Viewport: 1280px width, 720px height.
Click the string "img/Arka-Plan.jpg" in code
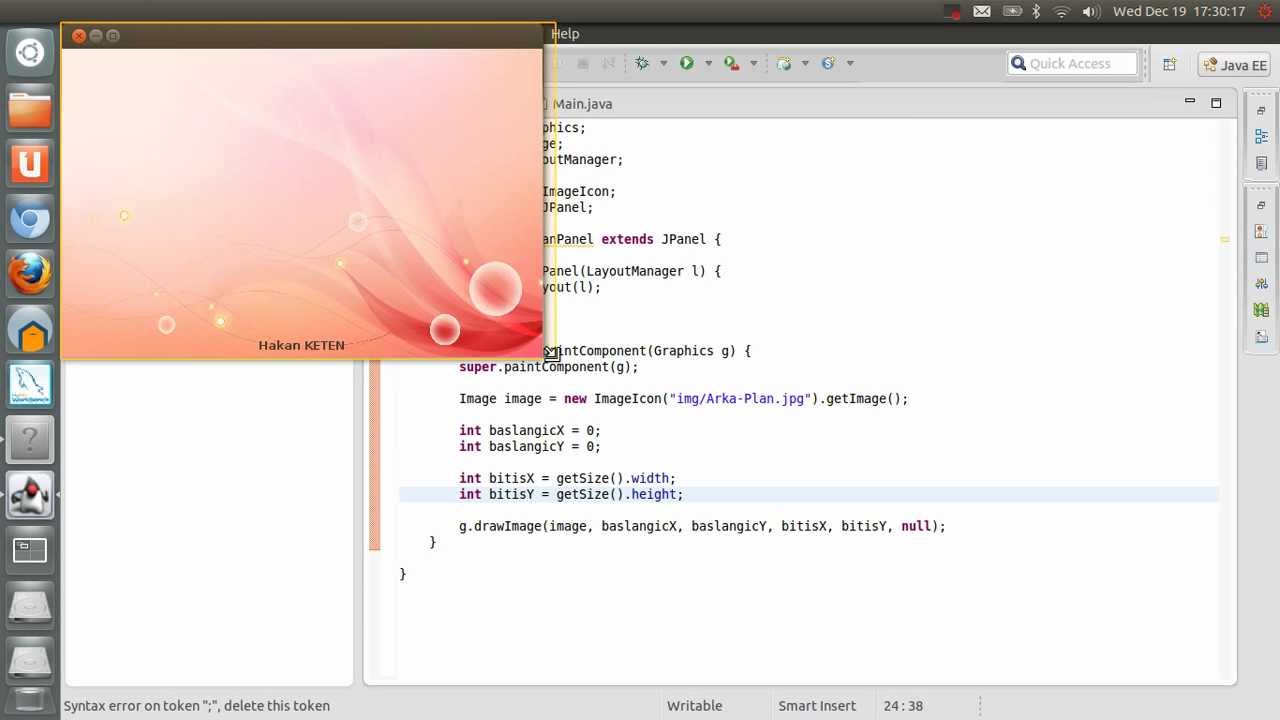[740, 398]
